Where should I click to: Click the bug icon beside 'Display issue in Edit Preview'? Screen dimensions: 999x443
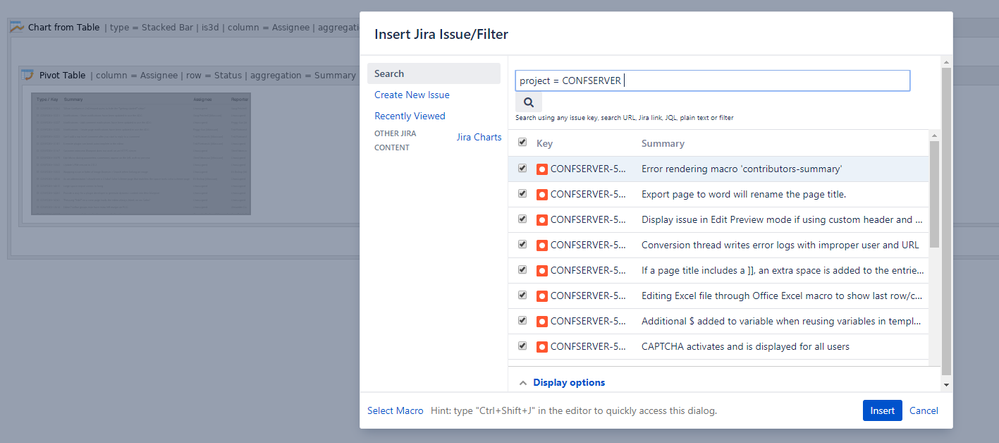(x=542, y=220)
